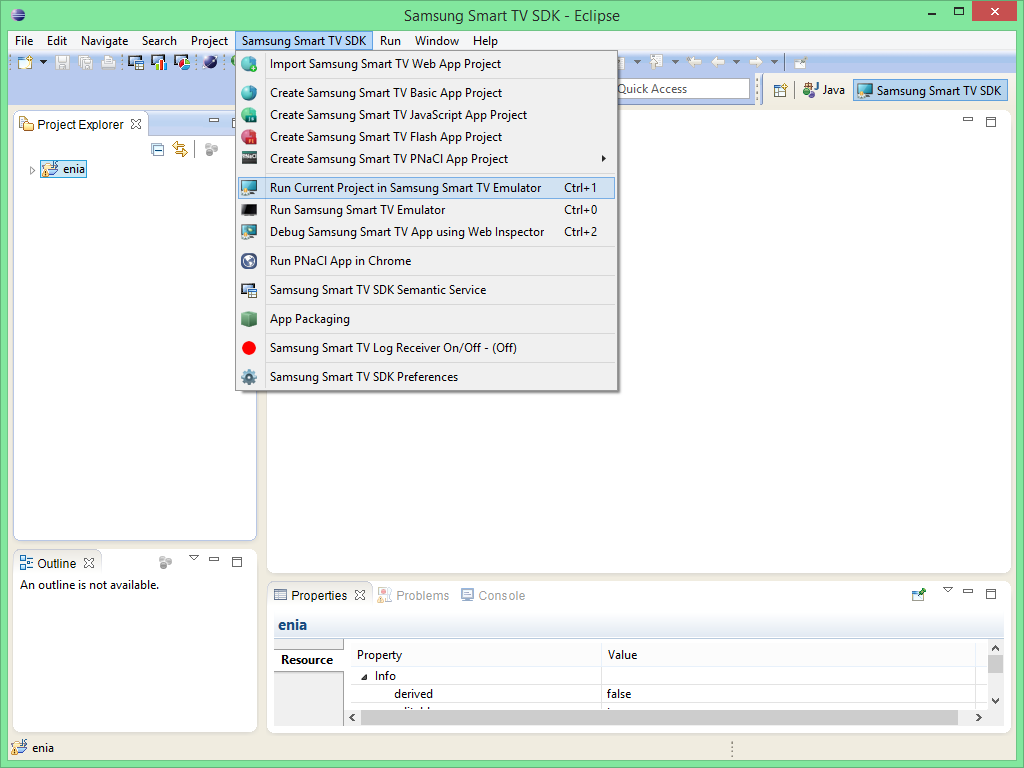Click the Previous Annotation up-arrow toolbar icon
The image size is (1024, 768).
pos(656,62)
